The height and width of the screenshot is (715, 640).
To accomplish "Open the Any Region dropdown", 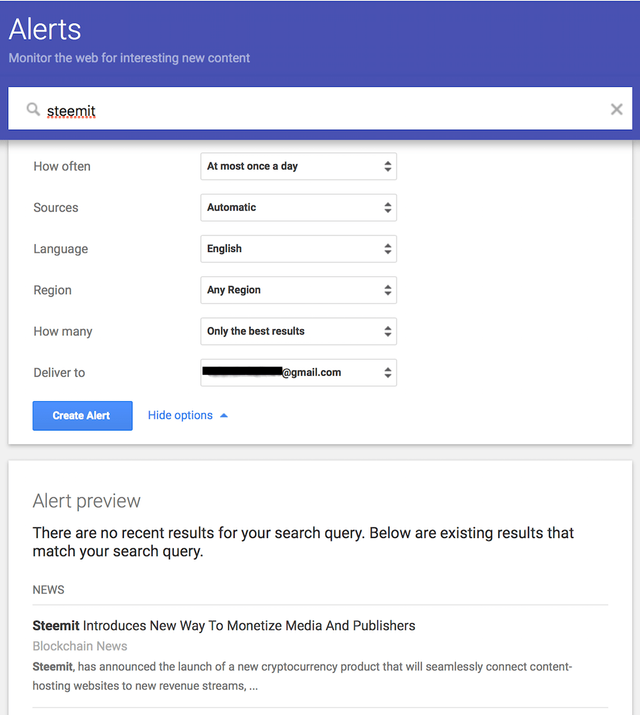I will click(299, 290).
